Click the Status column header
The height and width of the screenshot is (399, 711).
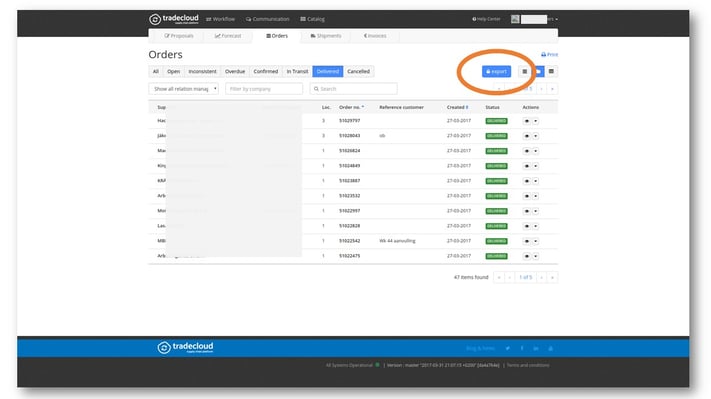click(x=492, y=107)
